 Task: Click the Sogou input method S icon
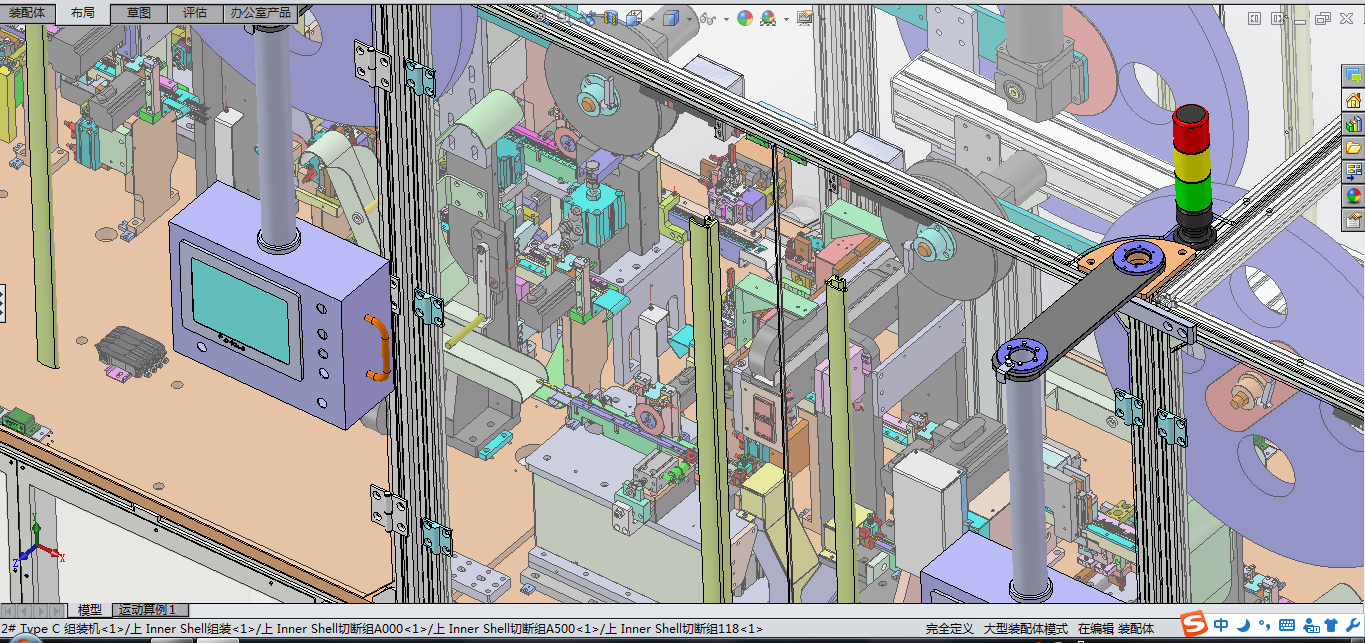click(x=1194, y=625)
